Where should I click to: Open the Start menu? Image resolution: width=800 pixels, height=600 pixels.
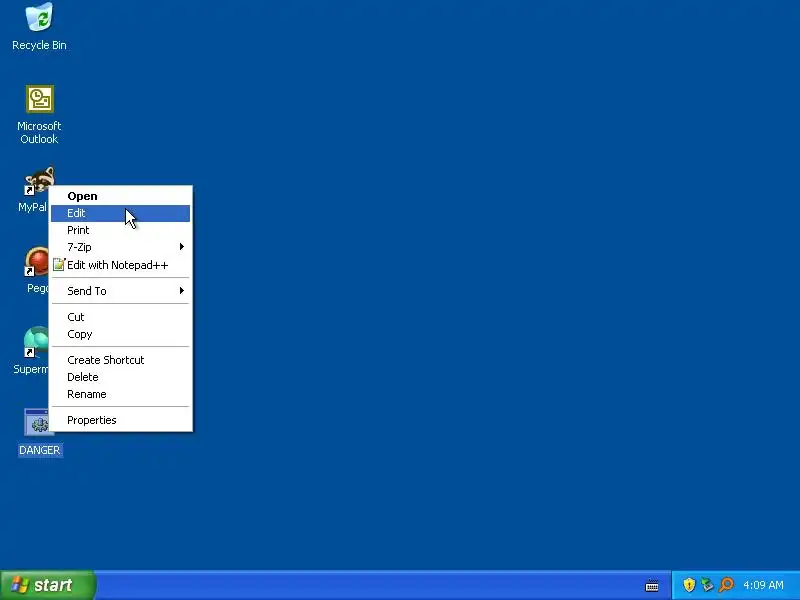point(47,585)
